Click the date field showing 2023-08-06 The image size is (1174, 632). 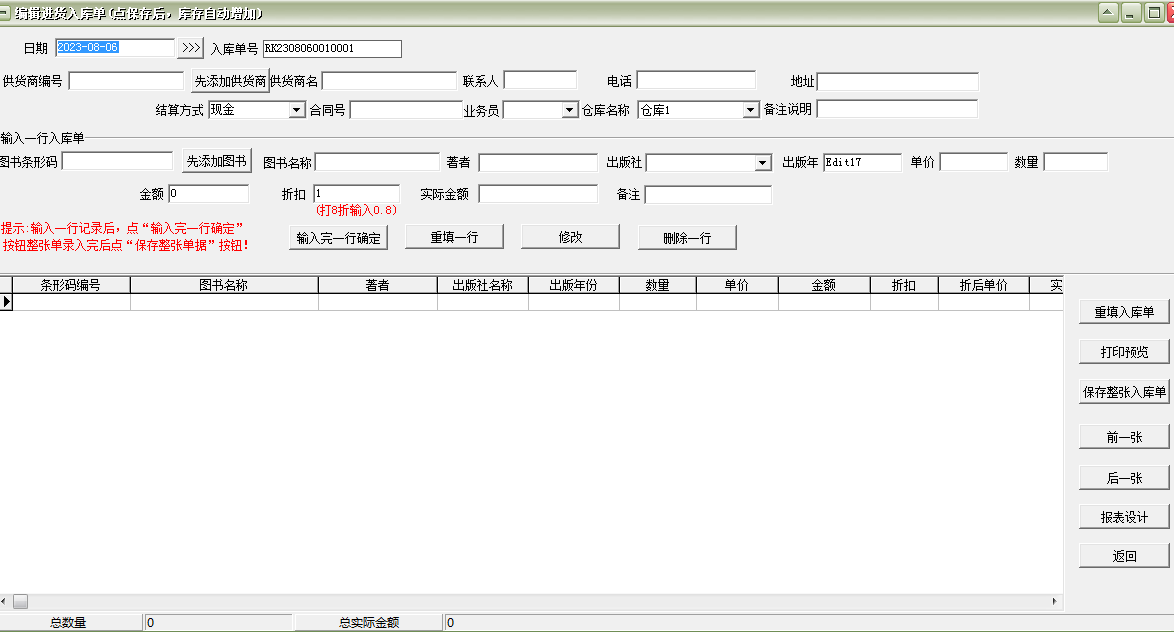point(115,48)
